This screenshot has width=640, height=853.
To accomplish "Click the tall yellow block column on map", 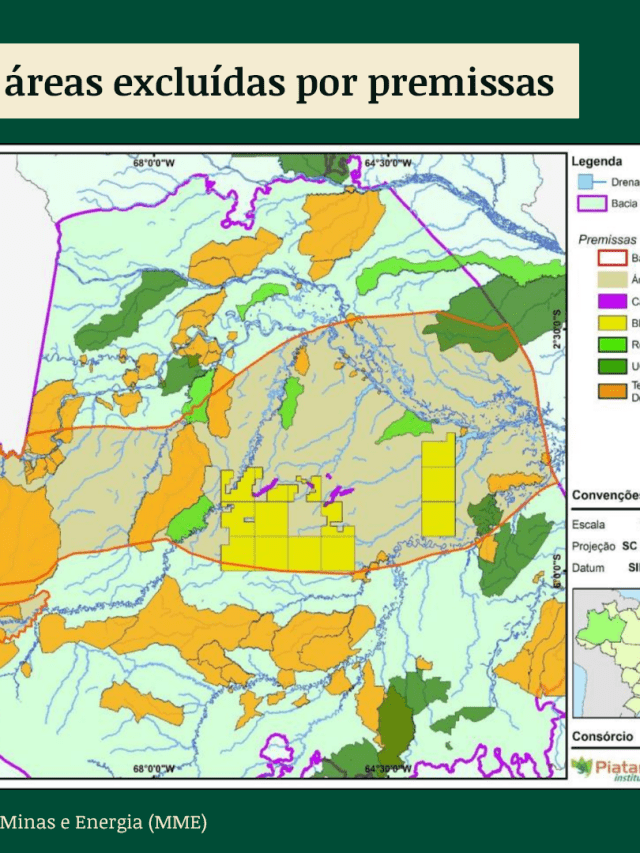I will coord(438,485).
